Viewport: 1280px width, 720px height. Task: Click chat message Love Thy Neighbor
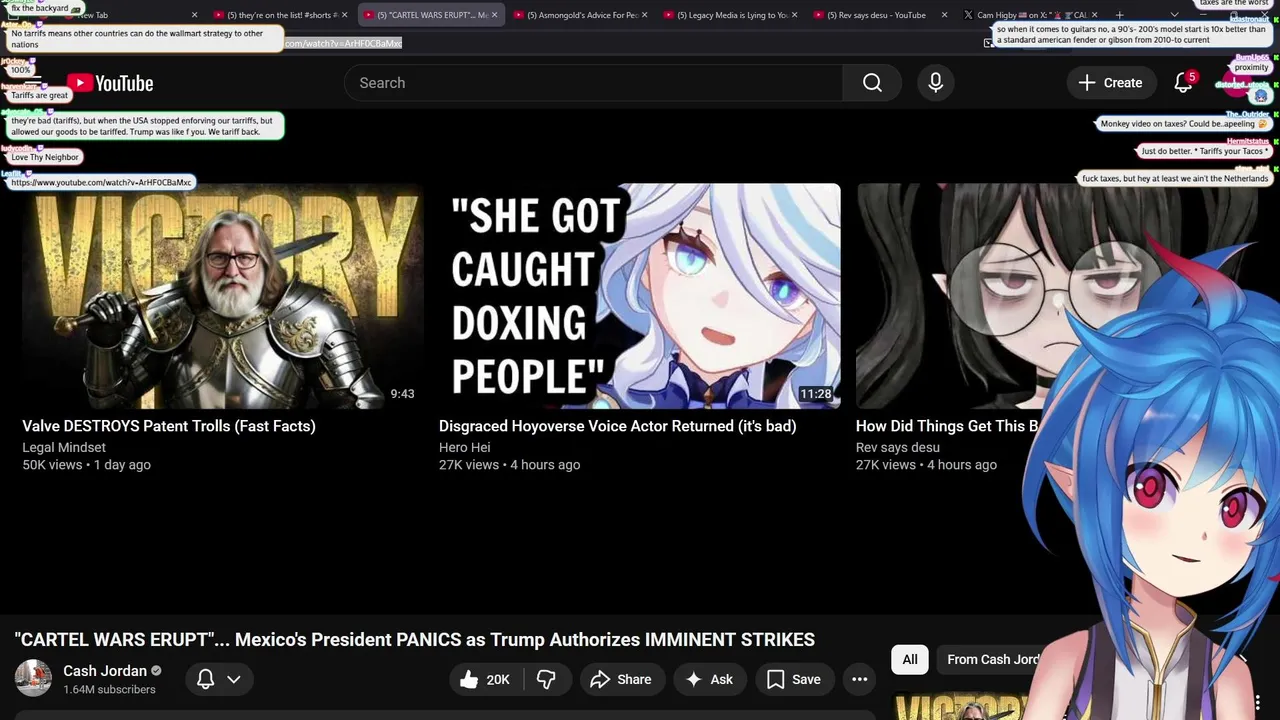[x=45, y=157]
